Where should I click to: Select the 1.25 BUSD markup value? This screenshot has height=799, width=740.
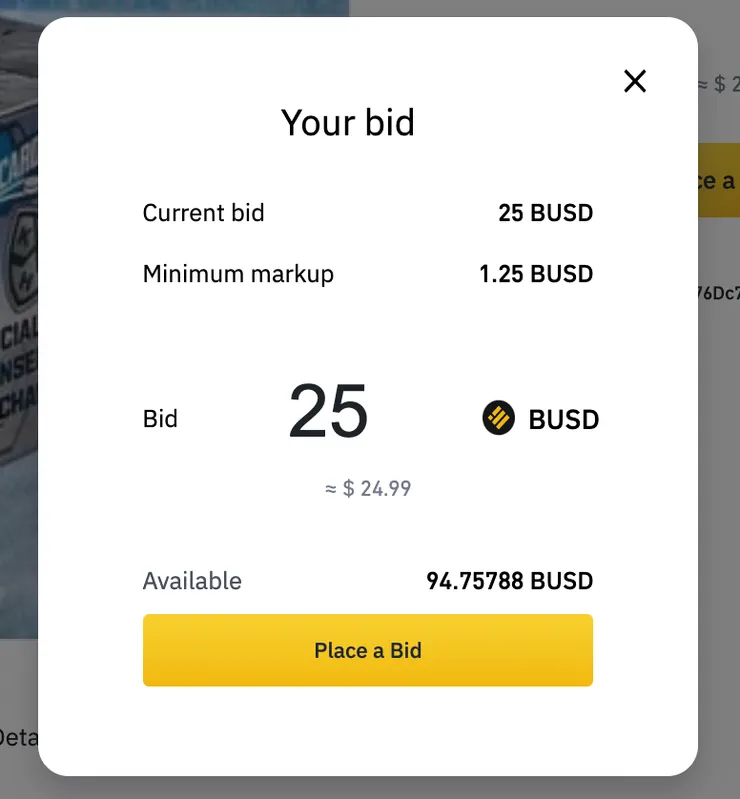(x=536, y=274)
